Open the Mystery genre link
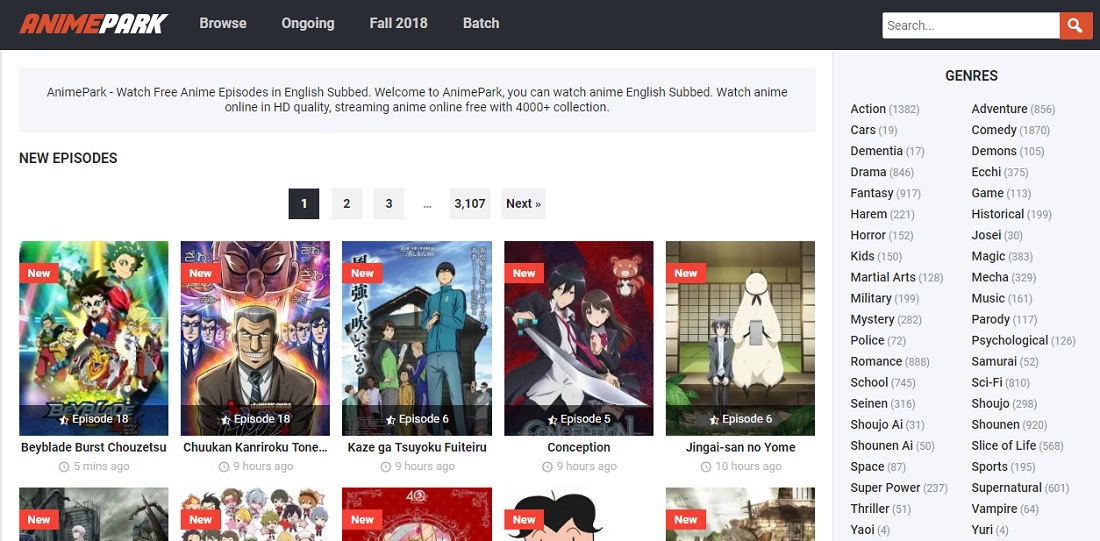Viewport: 1100px width, 541px height. click(x=872, y=319)
